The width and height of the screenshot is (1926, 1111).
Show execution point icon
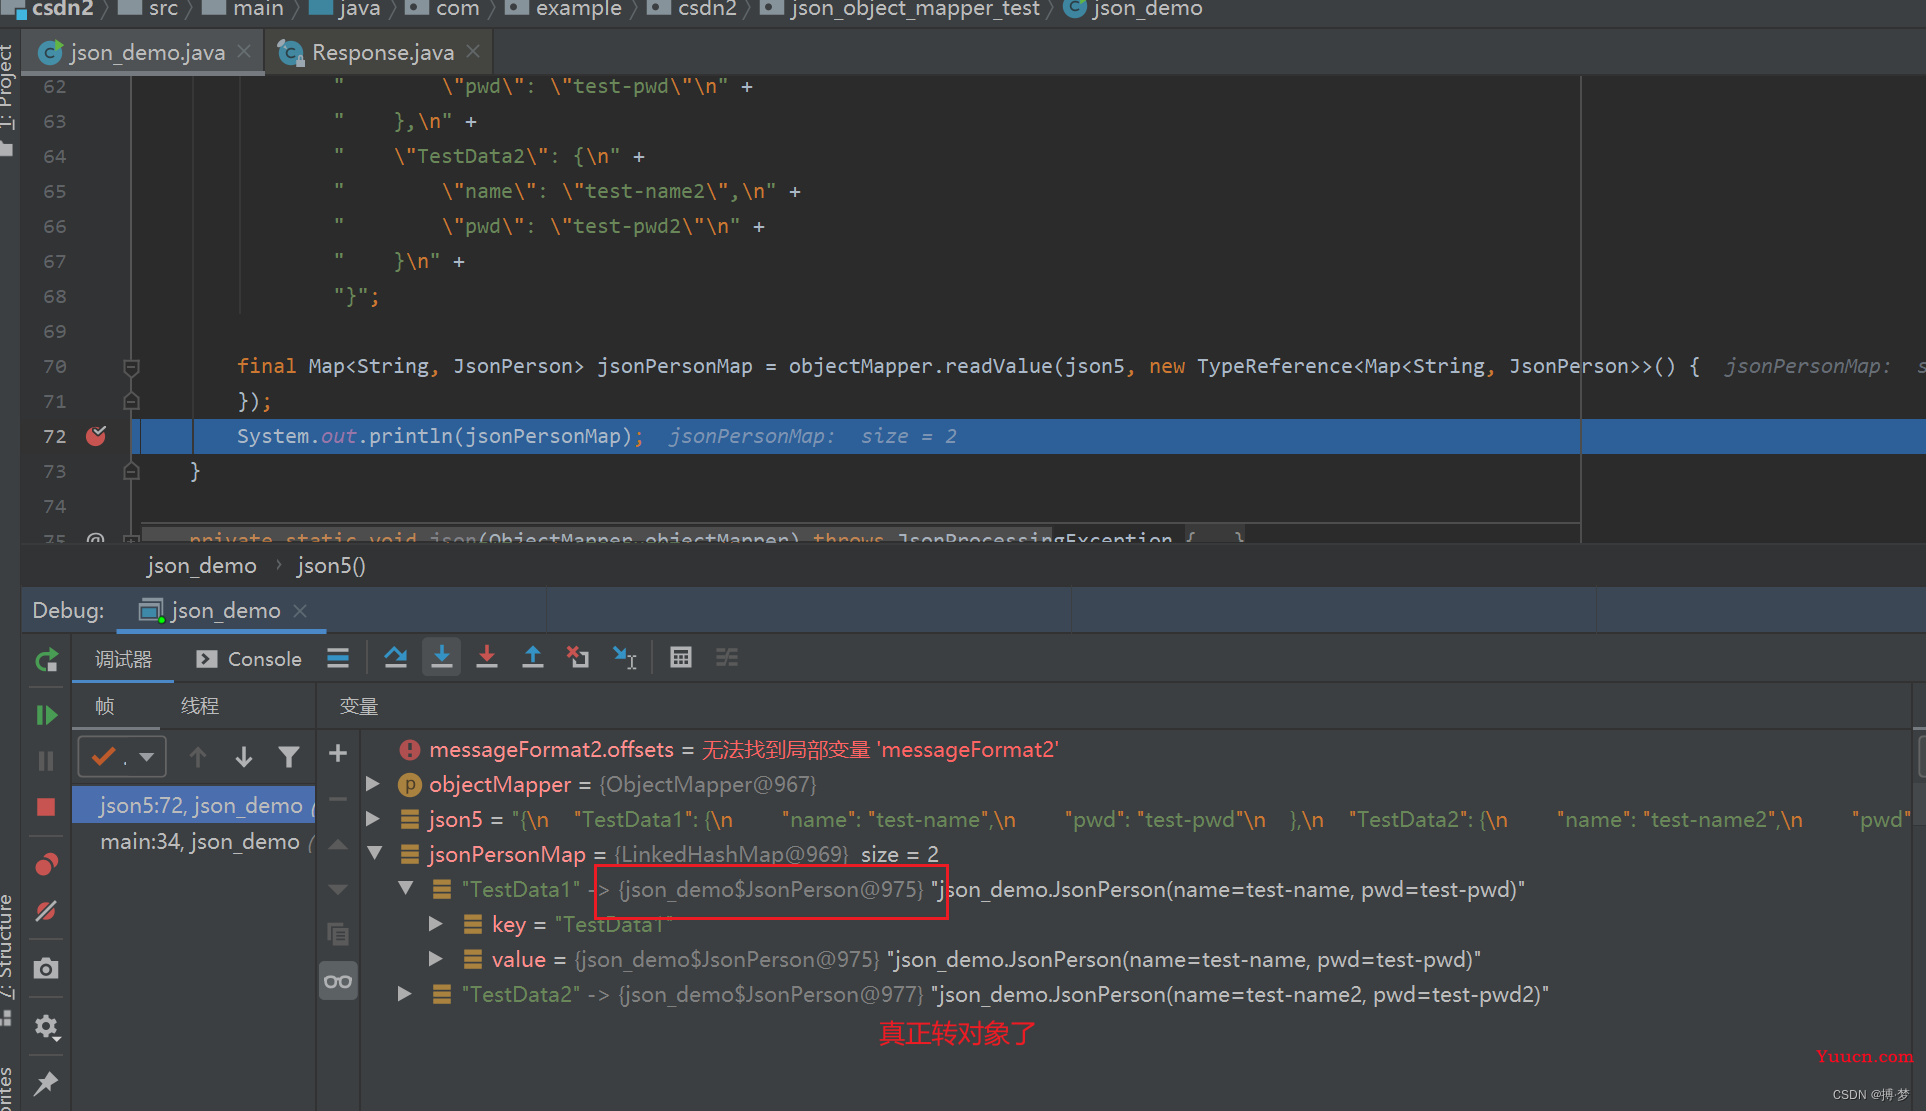338,658
